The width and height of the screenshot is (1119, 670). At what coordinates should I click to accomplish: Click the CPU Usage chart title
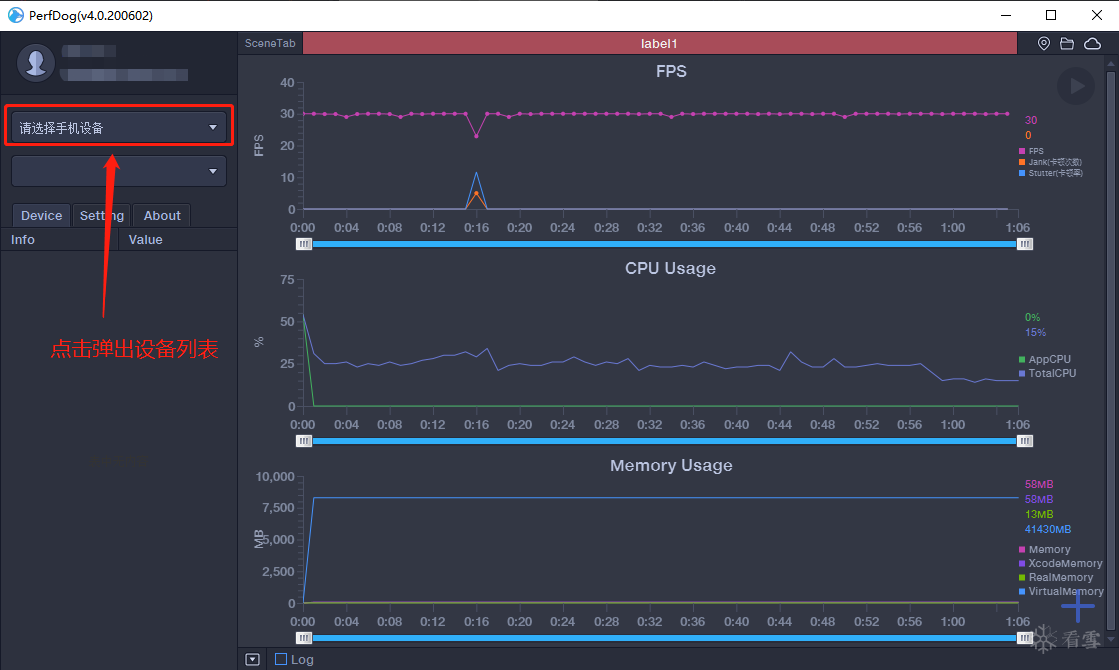[x=670, y=268]
